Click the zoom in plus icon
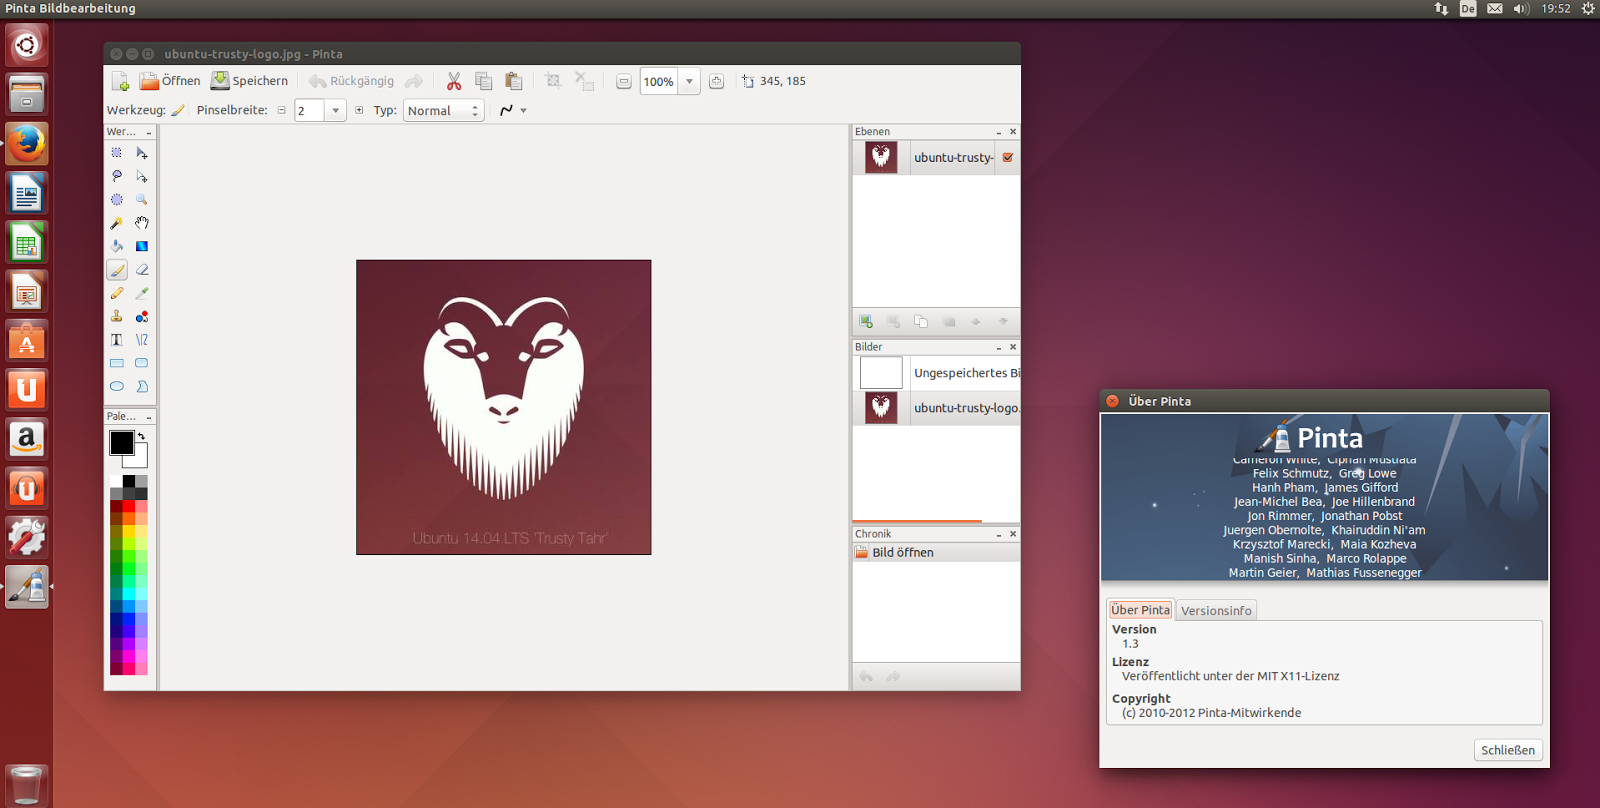The height and width of the screenshot is (808, 1600). click(717, 82)
